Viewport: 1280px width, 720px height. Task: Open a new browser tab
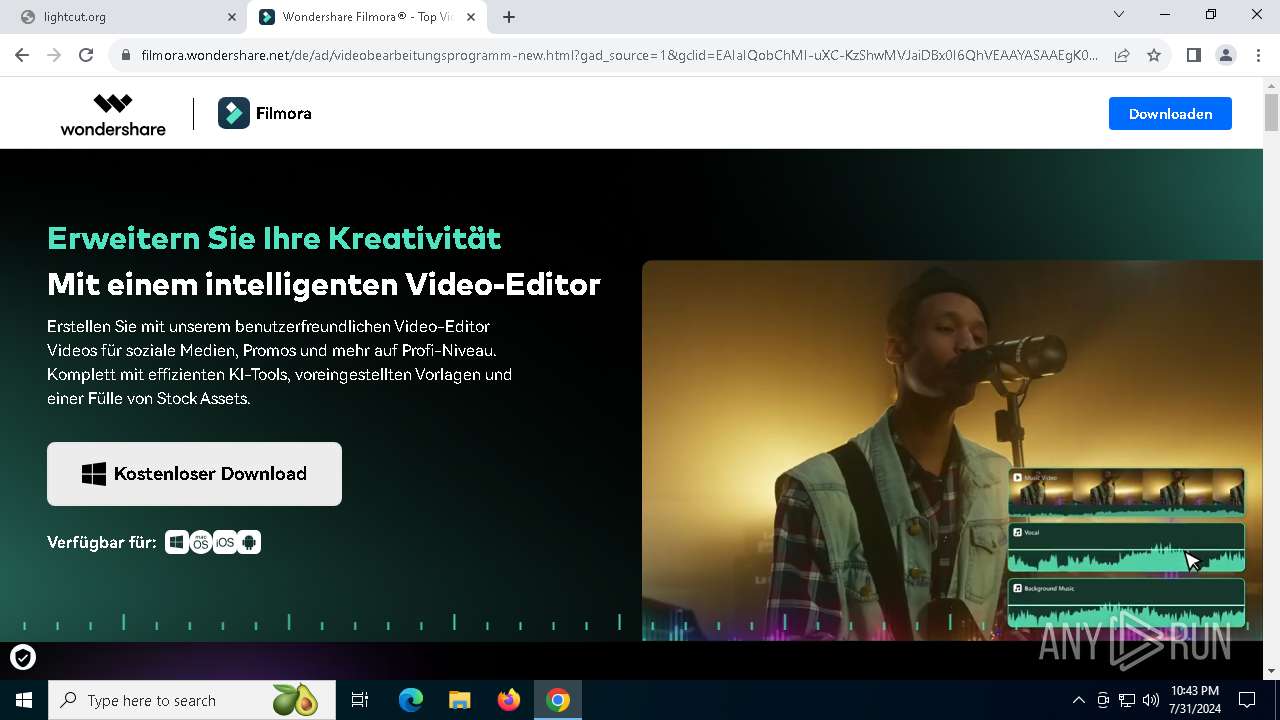point(509,17)
